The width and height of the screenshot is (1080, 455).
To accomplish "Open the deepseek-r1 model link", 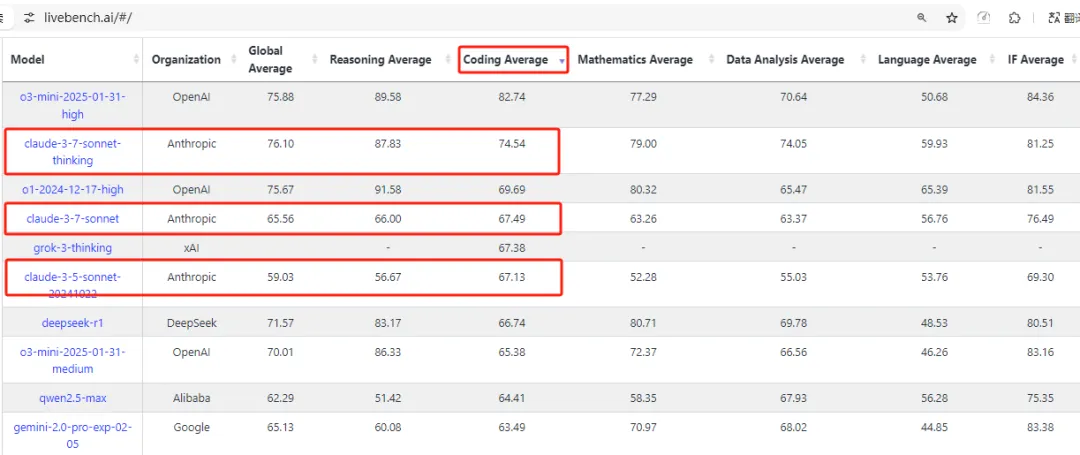I will pos(72,323).
